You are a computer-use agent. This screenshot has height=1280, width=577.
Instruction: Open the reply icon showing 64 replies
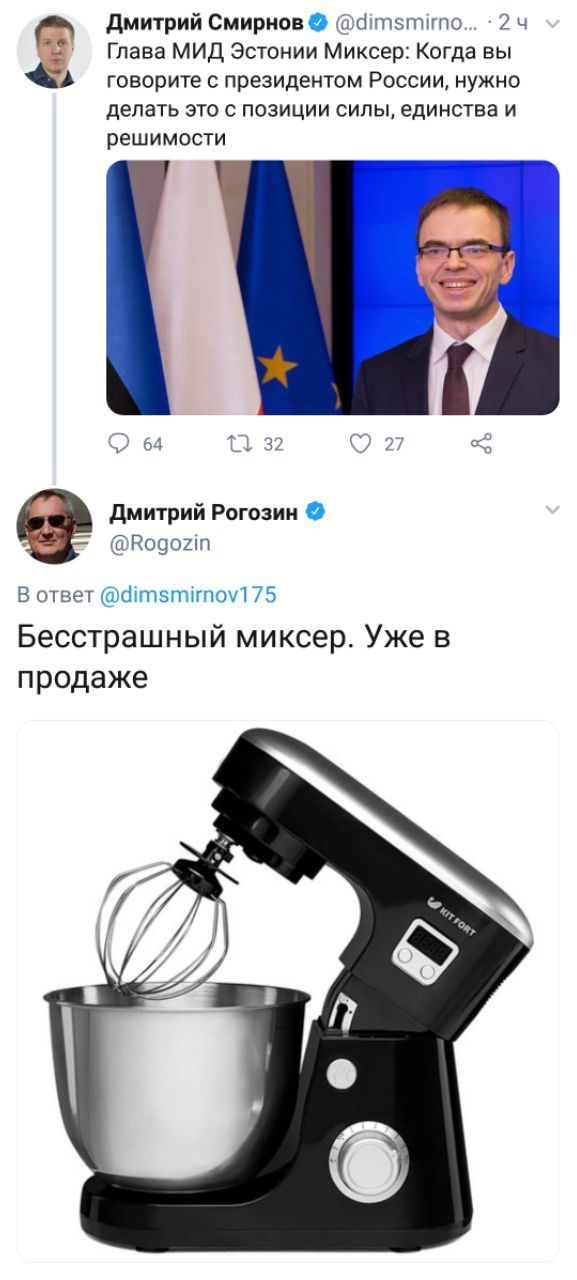[120, 444]
